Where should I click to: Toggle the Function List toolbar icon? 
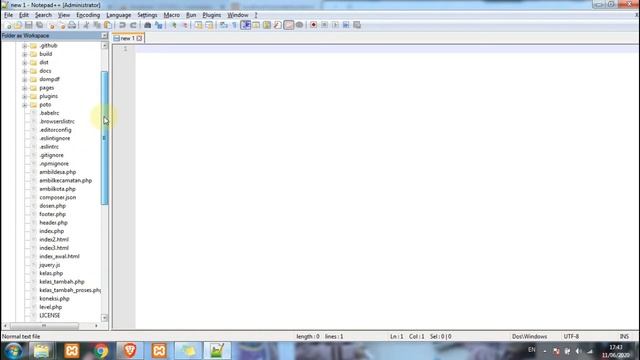[278, 25]
